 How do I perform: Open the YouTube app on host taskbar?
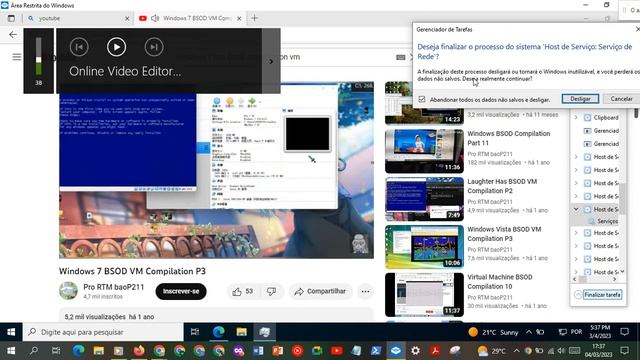(337, 351)
